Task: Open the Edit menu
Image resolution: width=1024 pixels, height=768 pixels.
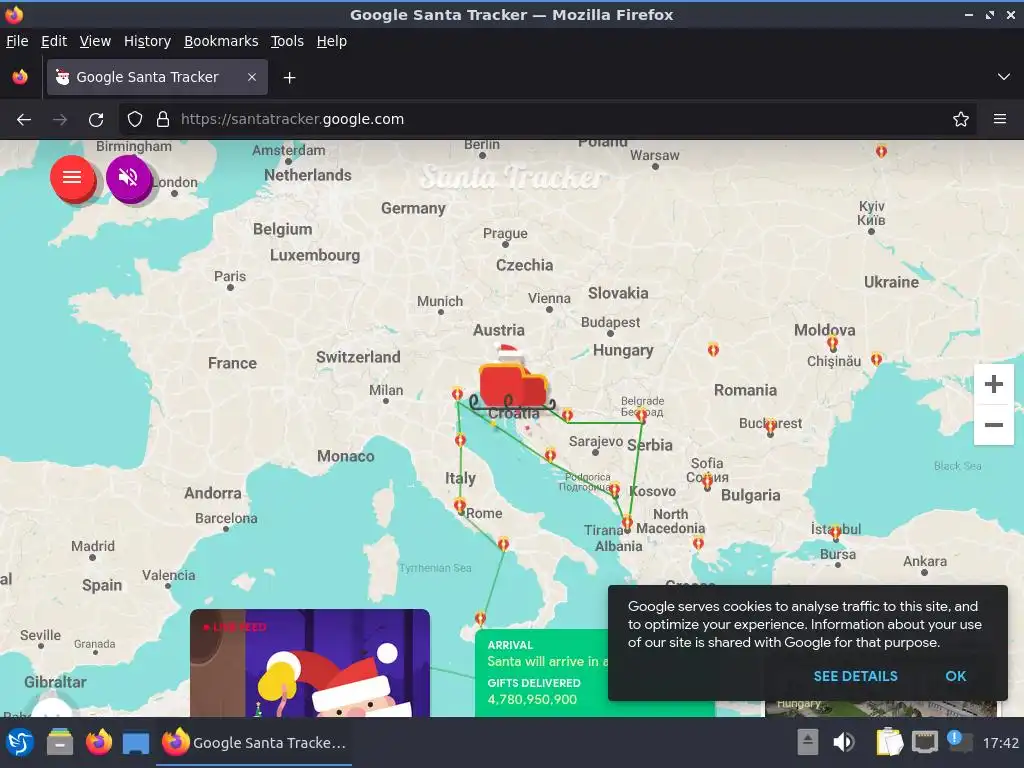Action: 54,41
